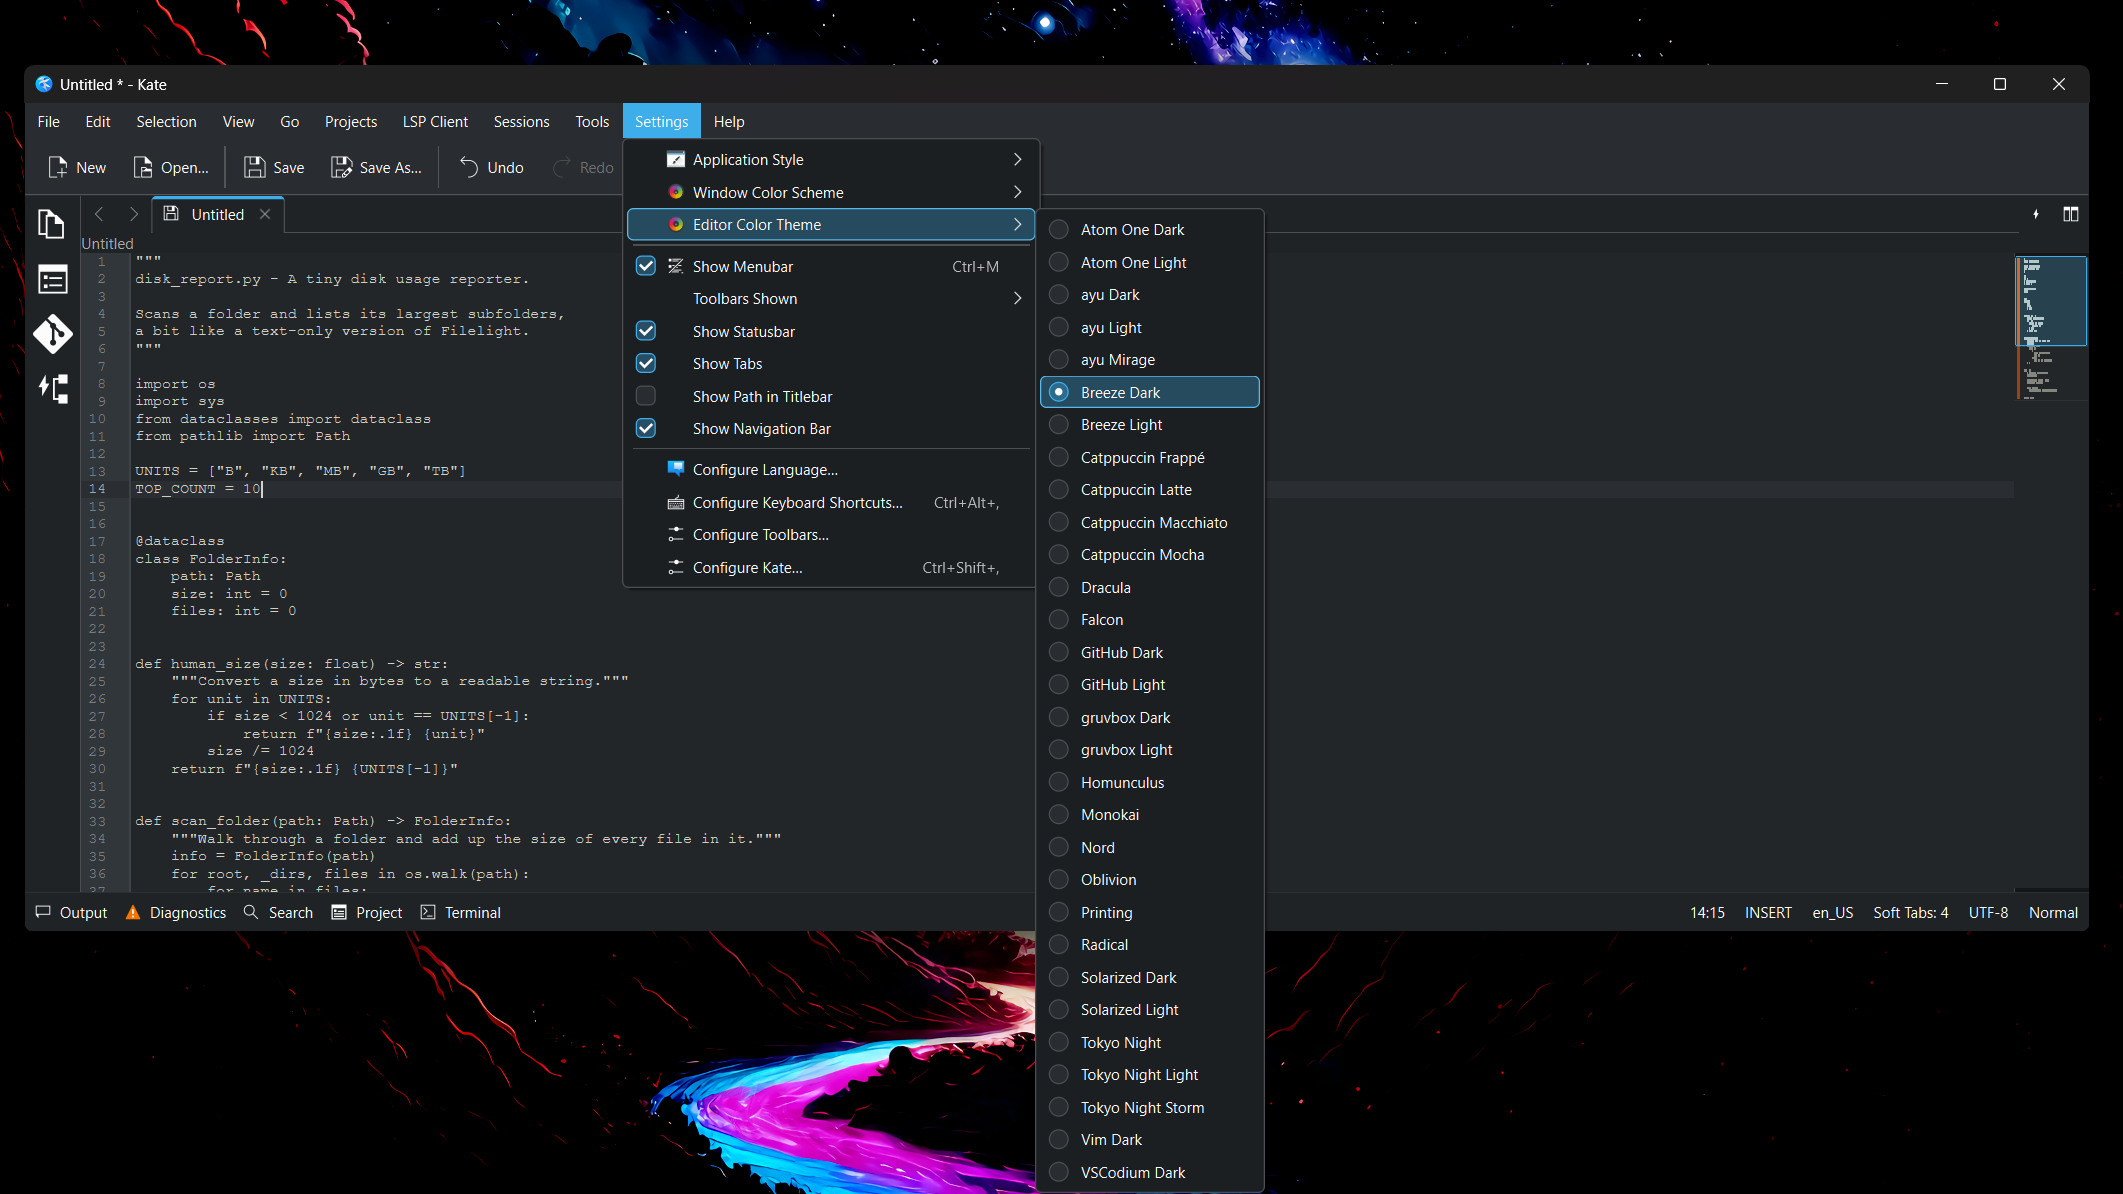Open the LSP Client menu
The height and width of the screenshot is (1194, 2123).
click(x=435, y=121)
